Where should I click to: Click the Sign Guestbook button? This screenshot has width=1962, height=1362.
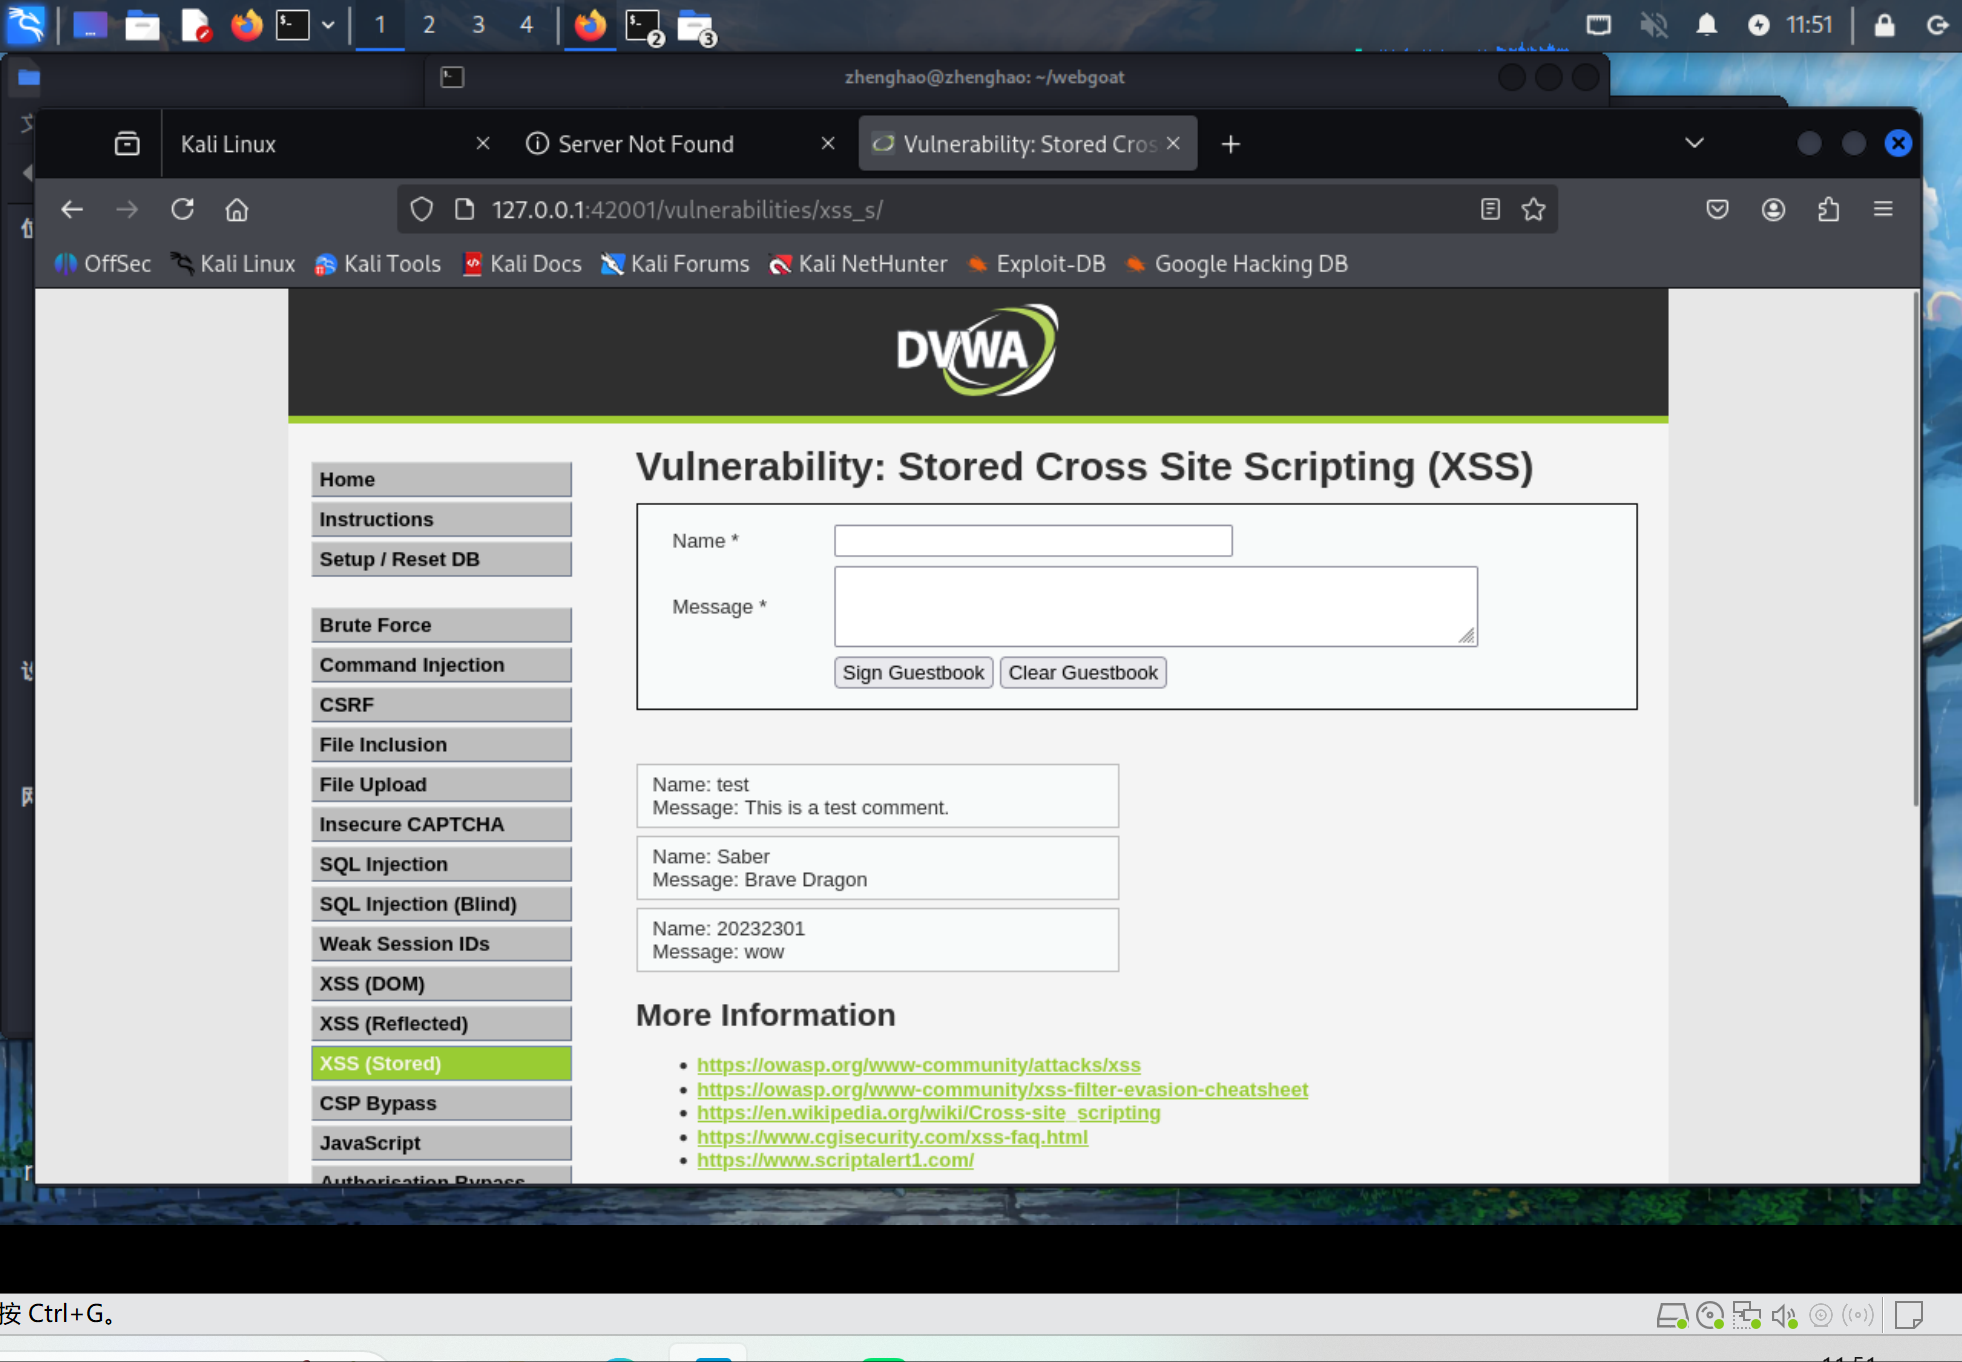tap(912, 672)
